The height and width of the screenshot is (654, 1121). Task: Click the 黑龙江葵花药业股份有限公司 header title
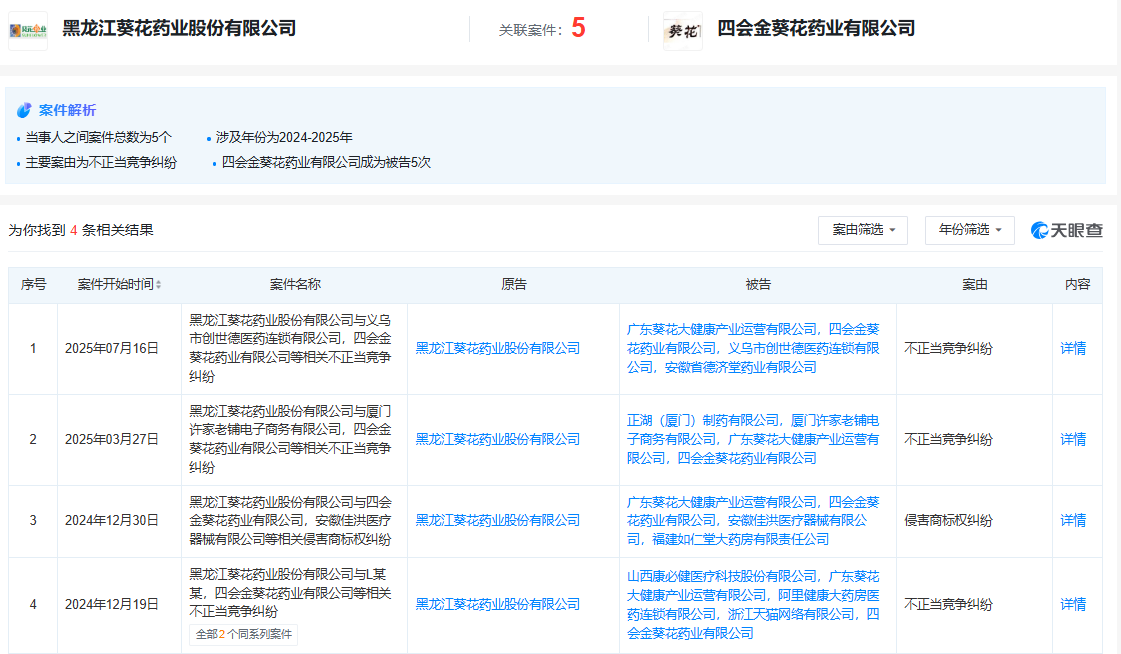pyautogui.click(x=179, y=29)
